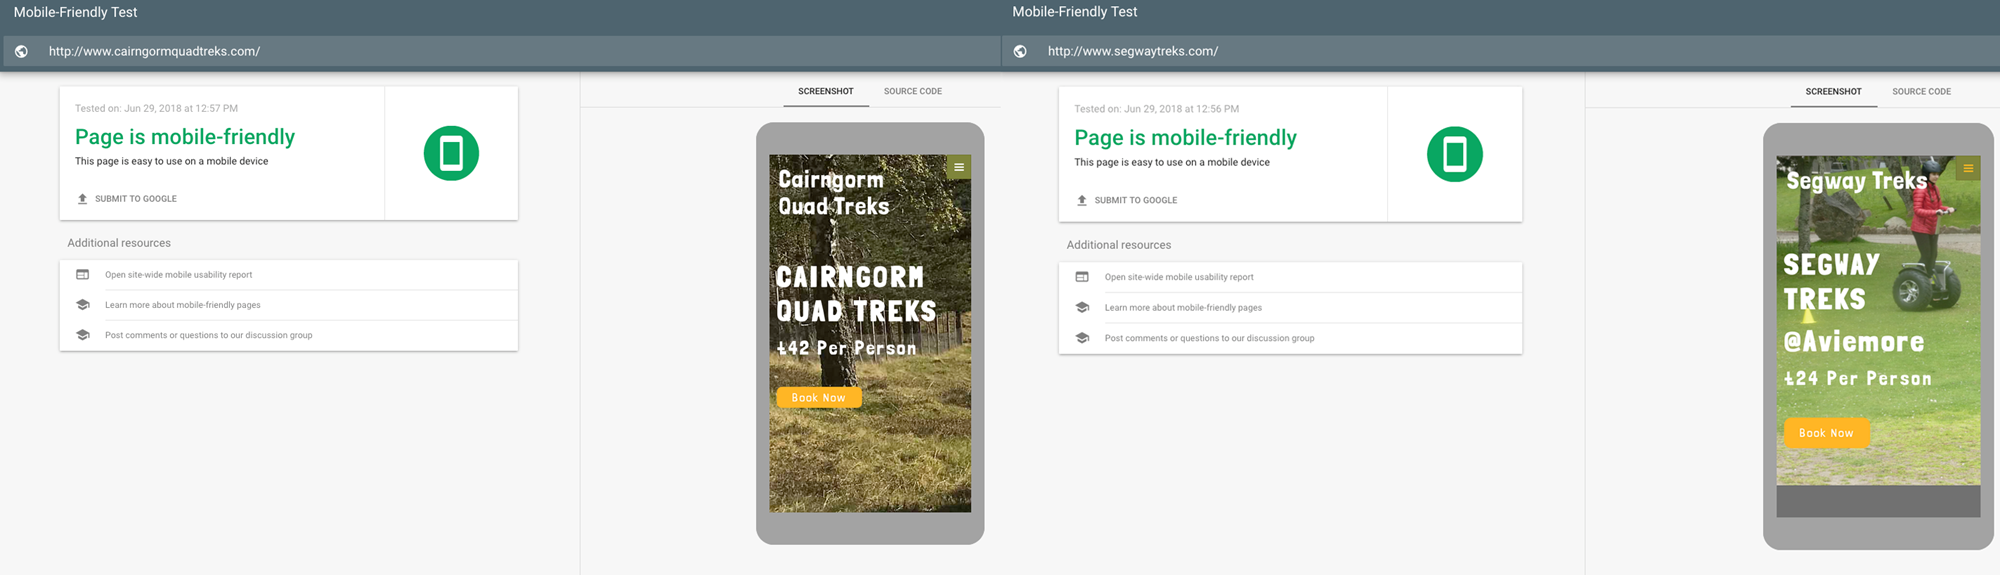The image size is (2000, 575).
Task: Open hamburger menu in Segway phone preview
Action: point(1968,168)
